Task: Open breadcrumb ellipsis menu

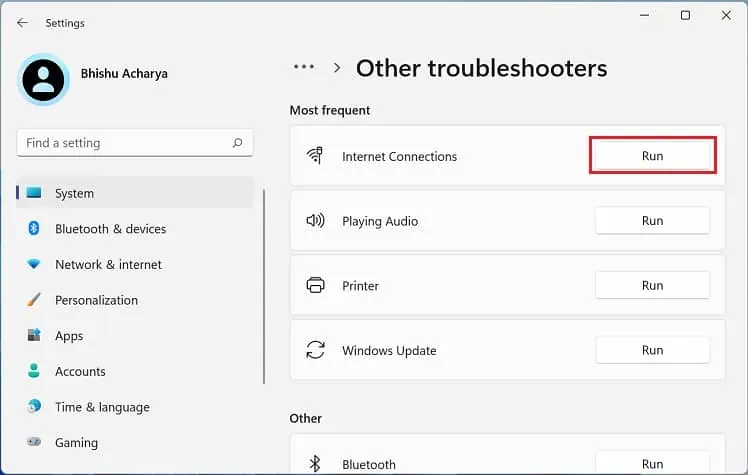Action: click(304, 67)
